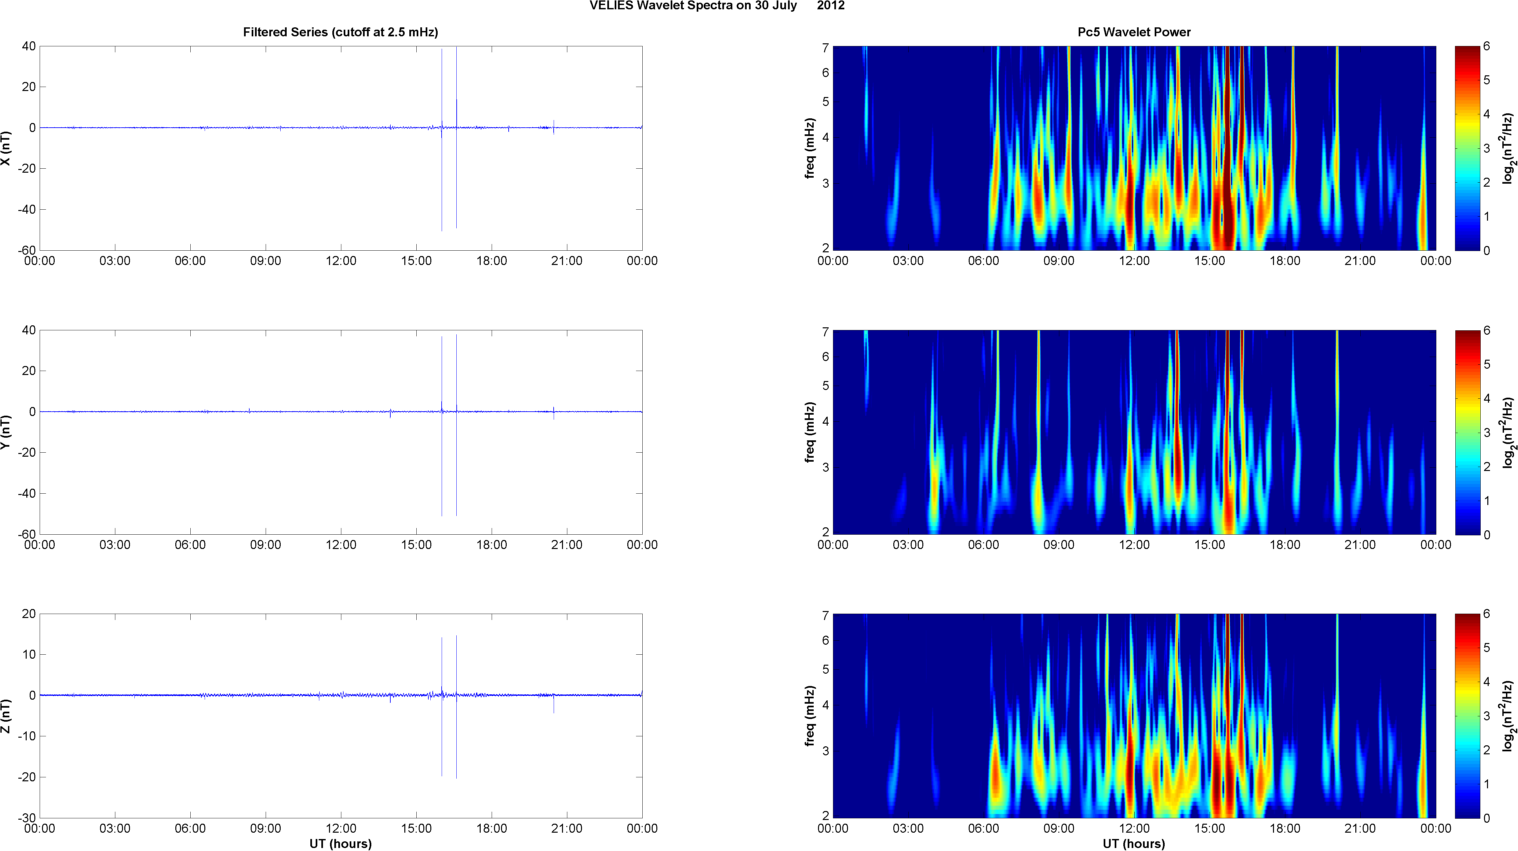This screenshot has width=1518, height=851.
Task: Click the "0" value on the bottom color bar
Action: click(x=1487, y=818)
